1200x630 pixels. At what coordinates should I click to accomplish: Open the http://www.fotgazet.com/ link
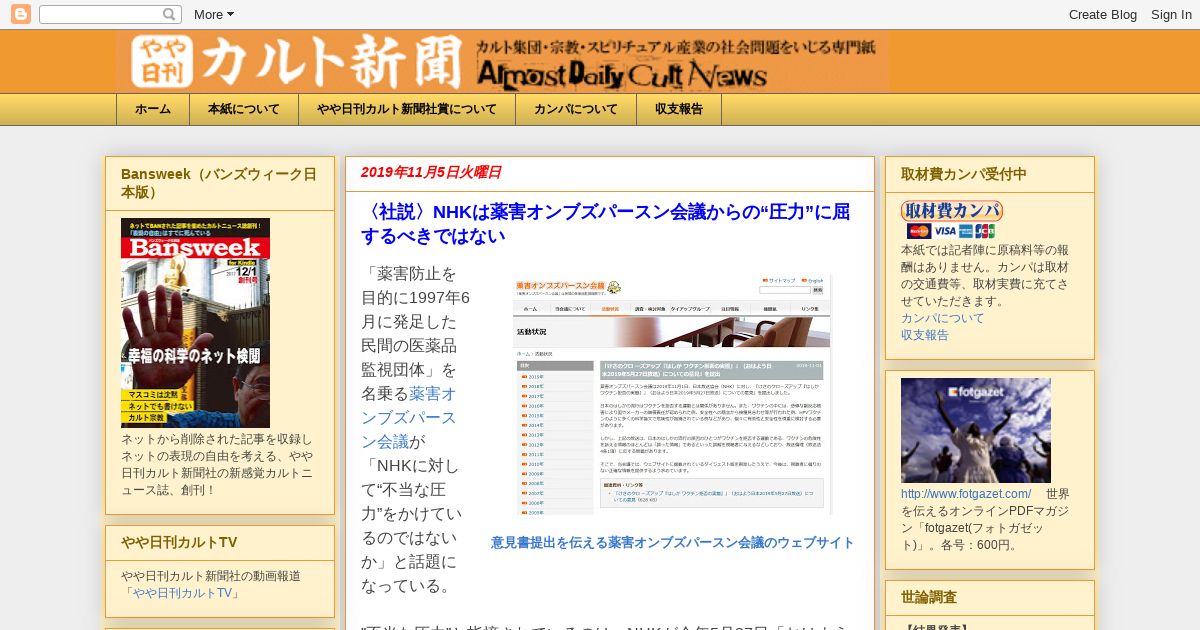[966, 494]
